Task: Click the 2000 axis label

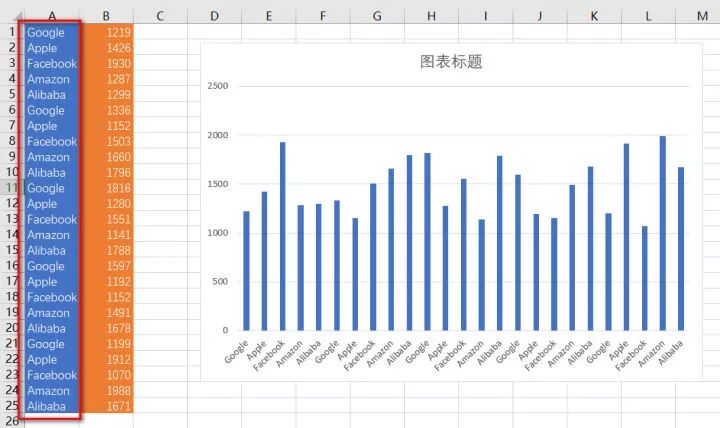Action: (x=218, y=135)
